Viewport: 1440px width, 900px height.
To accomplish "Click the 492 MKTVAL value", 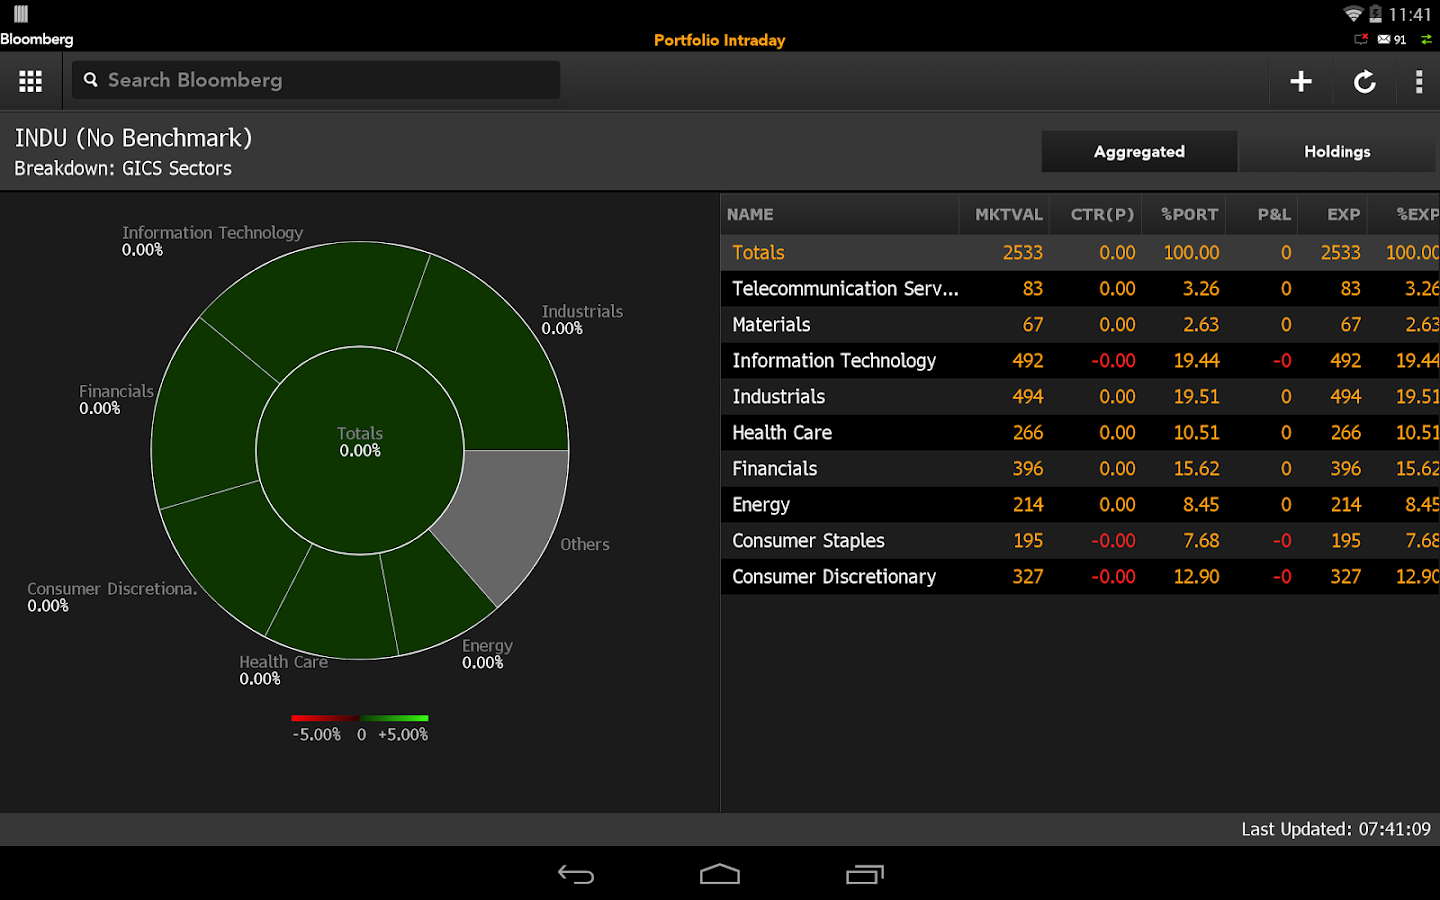I will 1027,361.
